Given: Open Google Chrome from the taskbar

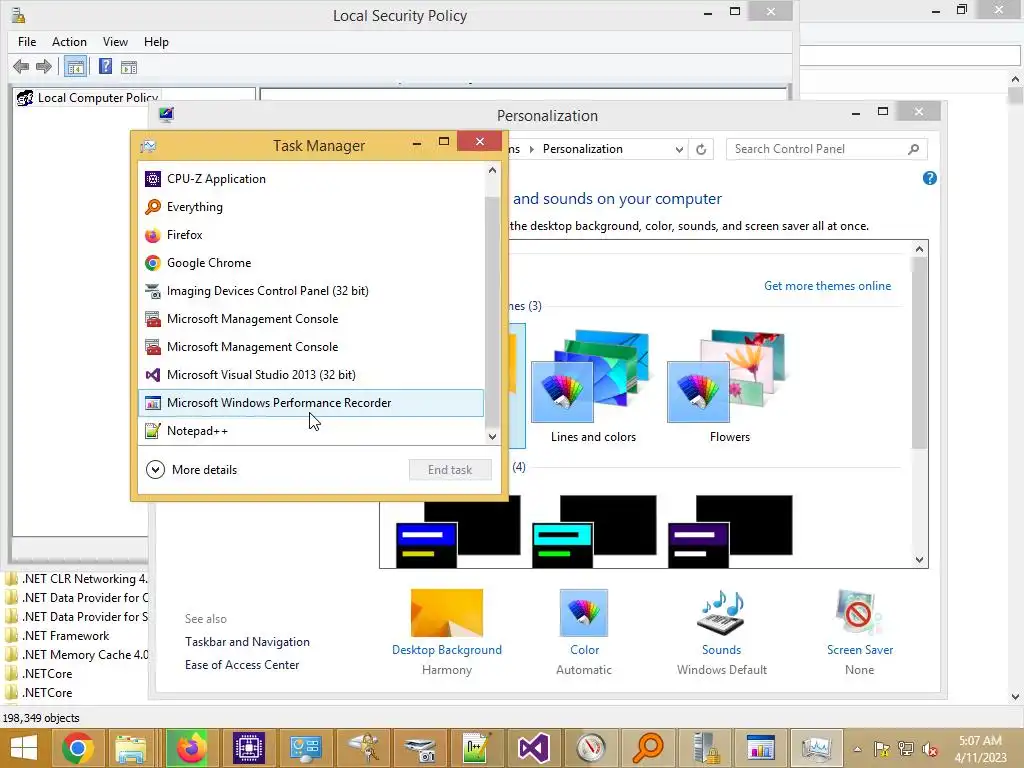Looking at the screenshot, I should tap(78, 748).
